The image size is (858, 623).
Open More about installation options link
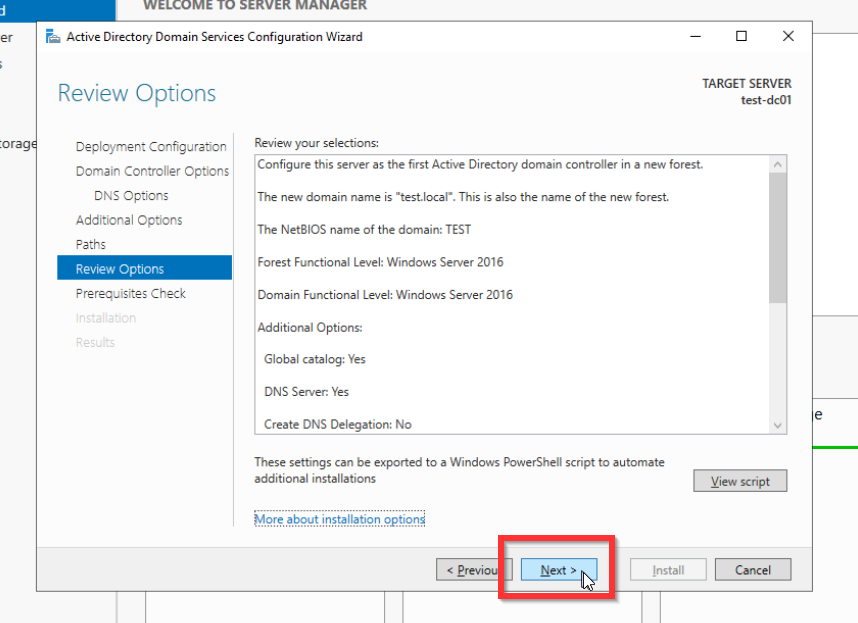point(340,519)
